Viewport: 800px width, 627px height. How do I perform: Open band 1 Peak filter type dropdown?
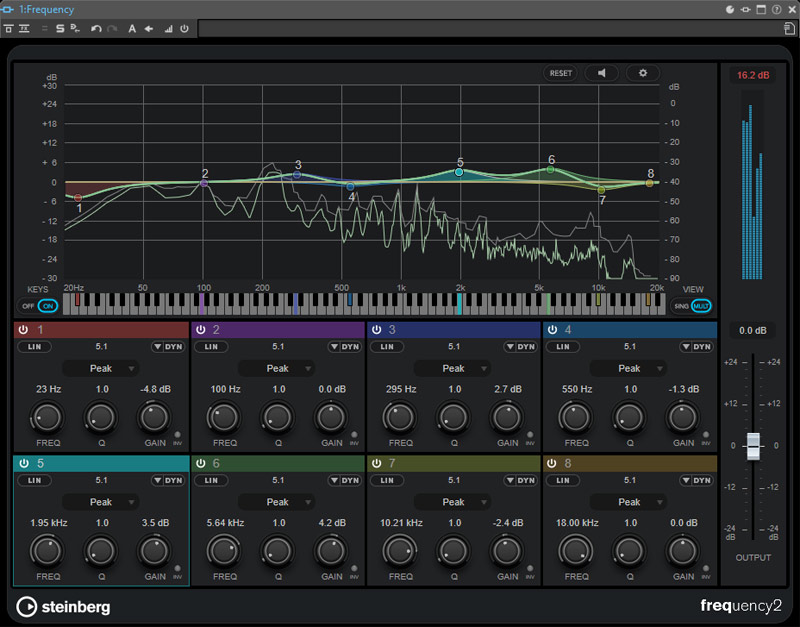tap(102, 368)
